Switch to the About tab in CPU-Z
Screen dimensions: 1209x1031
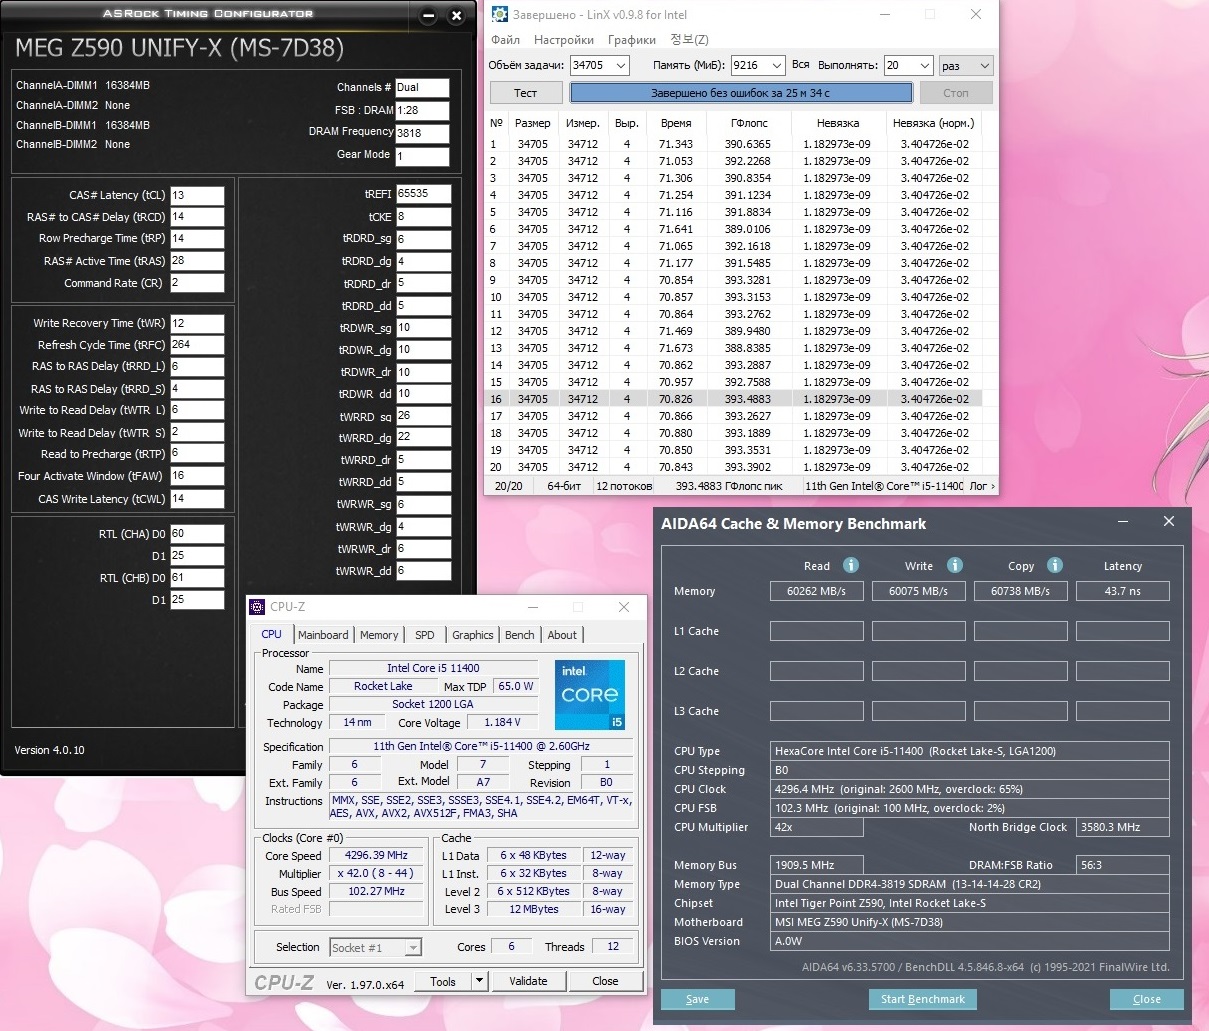click(562, 635)
